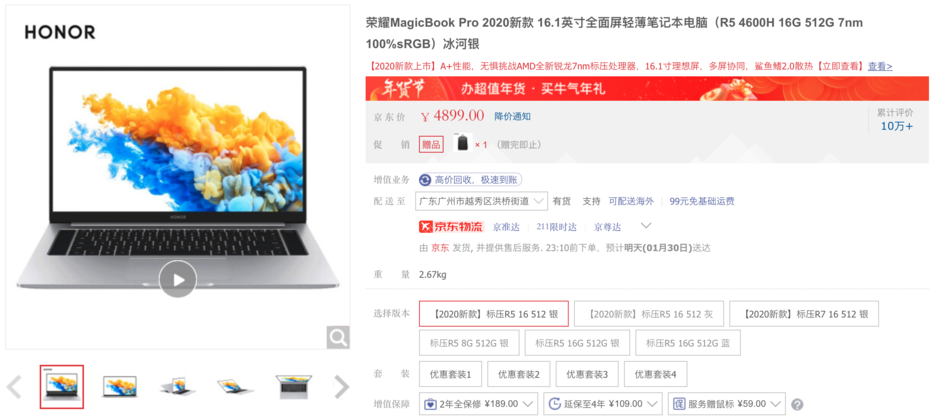Choose the 标压R5 8G 512G 银 option
The image size is (945, 419).
click(469, 342)
